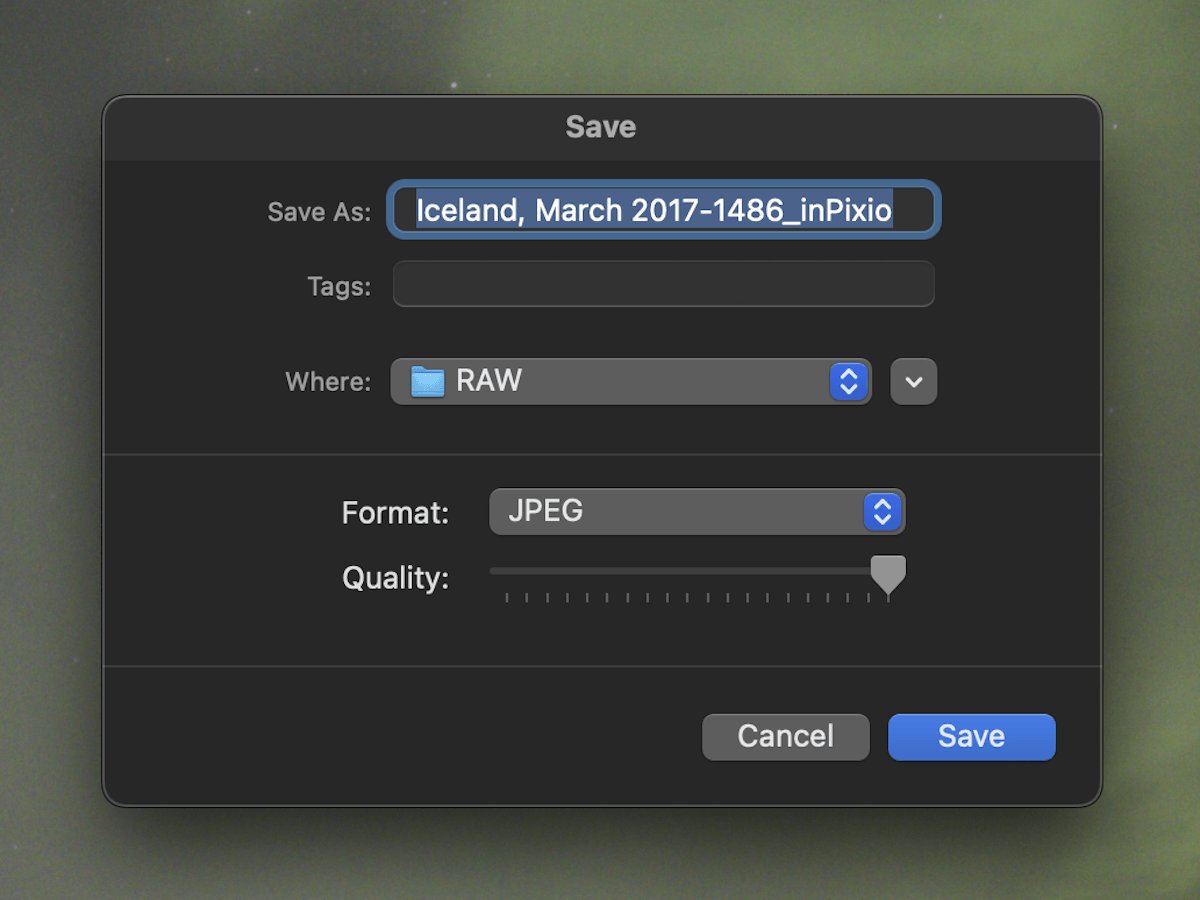1200x900 pixels.
Task: Click the Save button
Action: click(971, 737)
